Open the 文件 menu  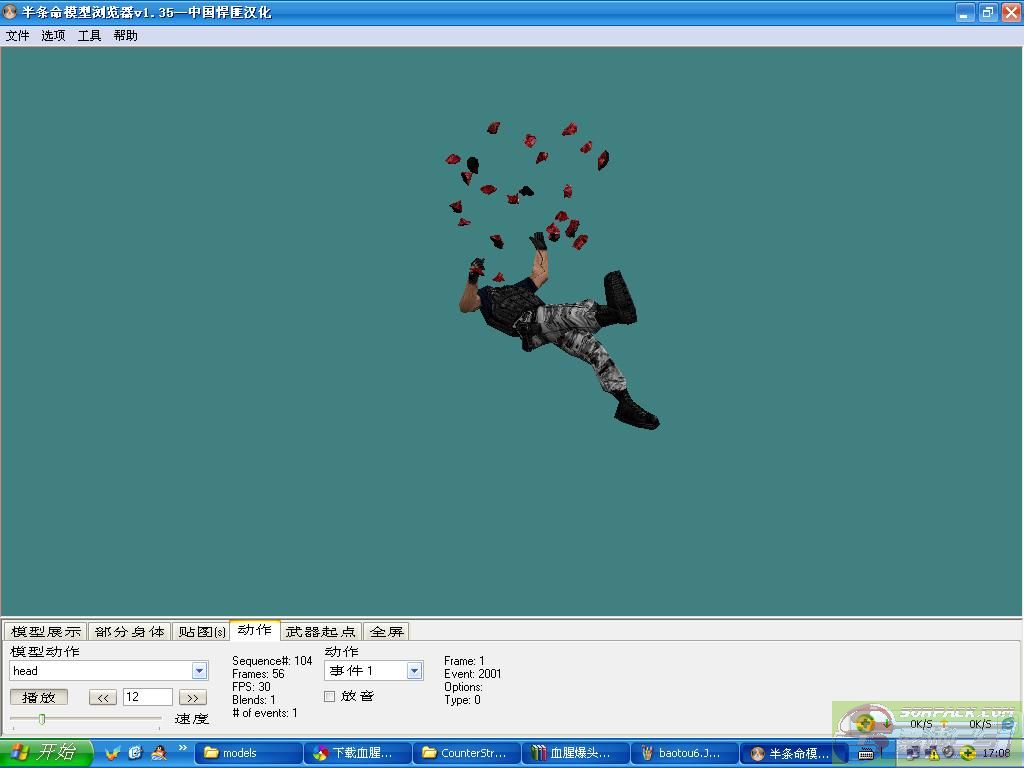pyautogui.click(x=18, y=35)
